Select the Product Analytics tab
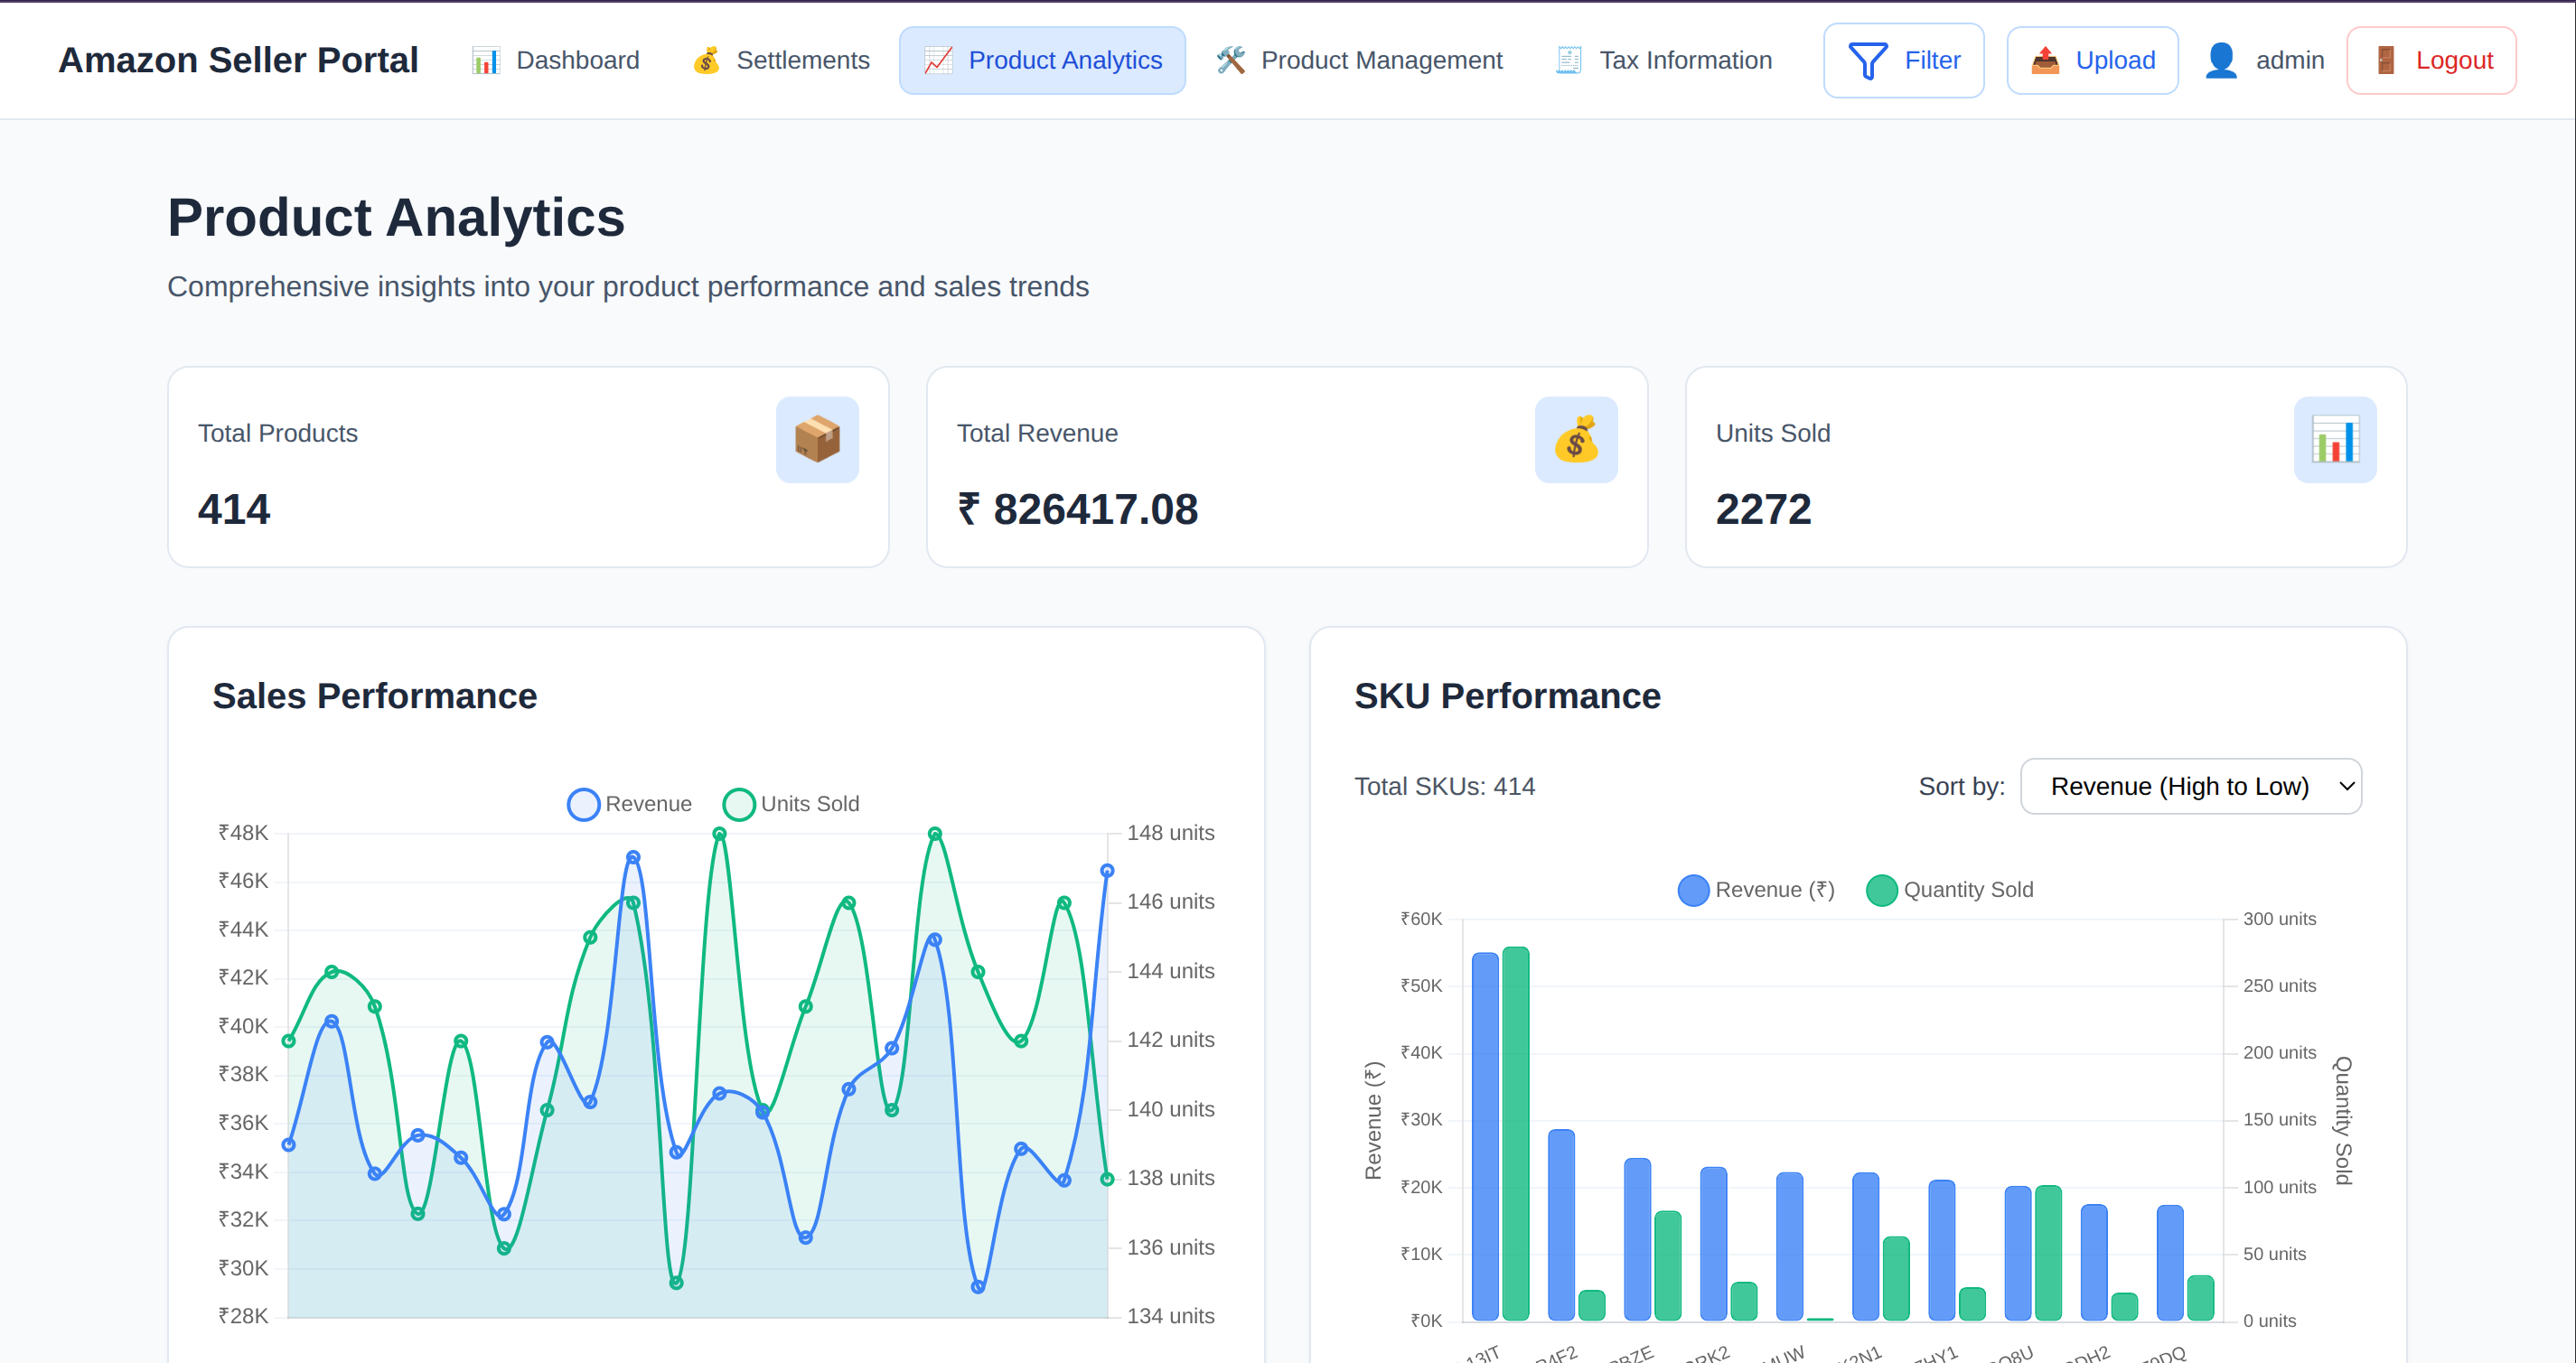 (1042, 60)
